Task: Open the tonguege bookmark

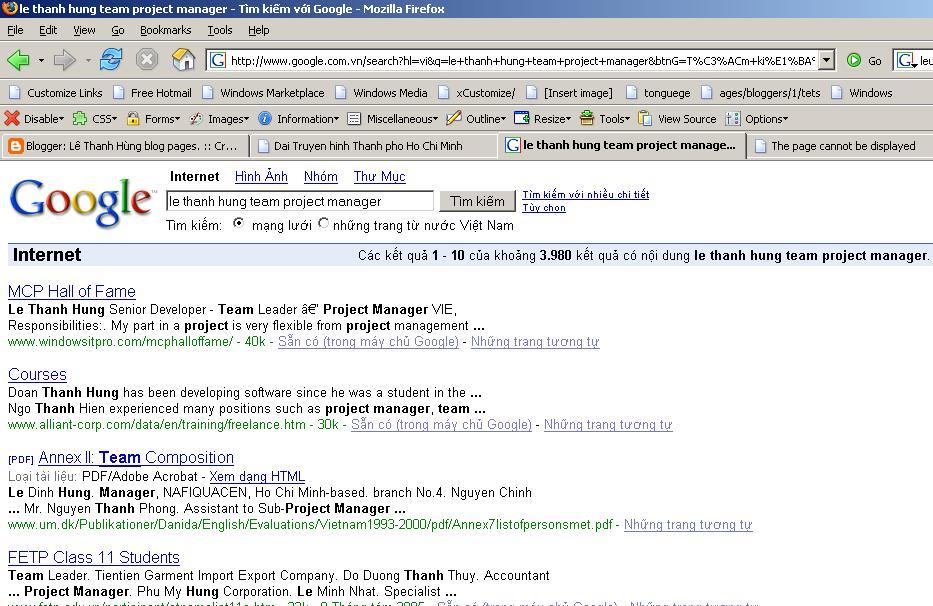Action: point(659,93)
